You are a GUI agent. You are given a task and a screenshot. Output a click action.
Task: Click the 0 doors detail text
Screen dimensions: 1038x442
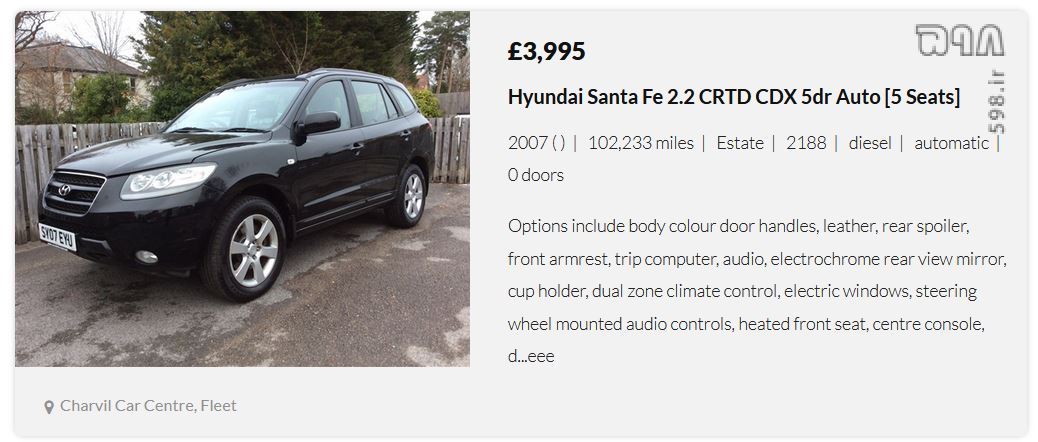536,175
